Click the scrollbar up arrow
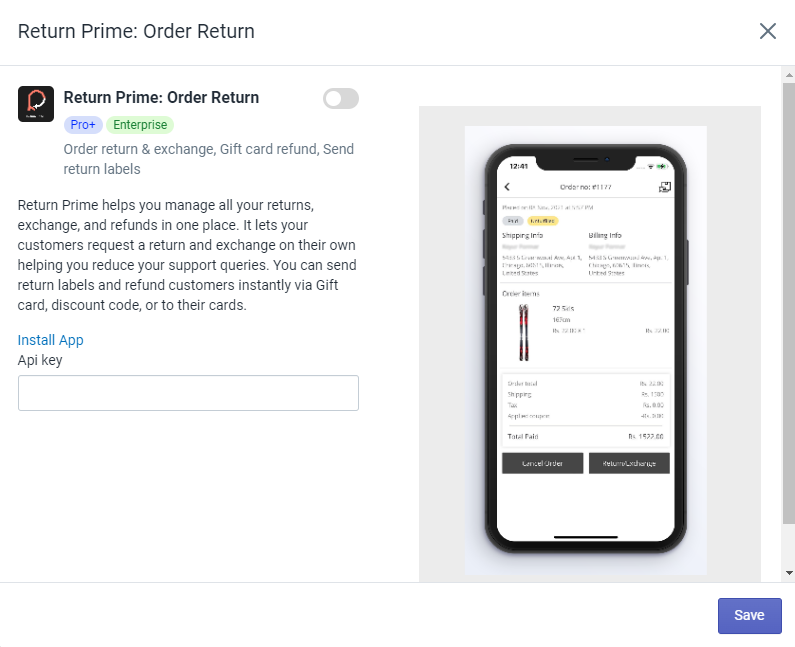Image resolution: width=795 pixels, height=647 pixels. click(x=788, y=75)
